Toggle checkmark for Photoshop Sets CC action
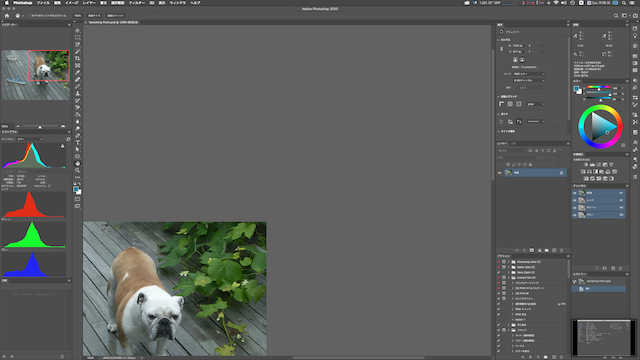The image size is (640, 360). 499,262
